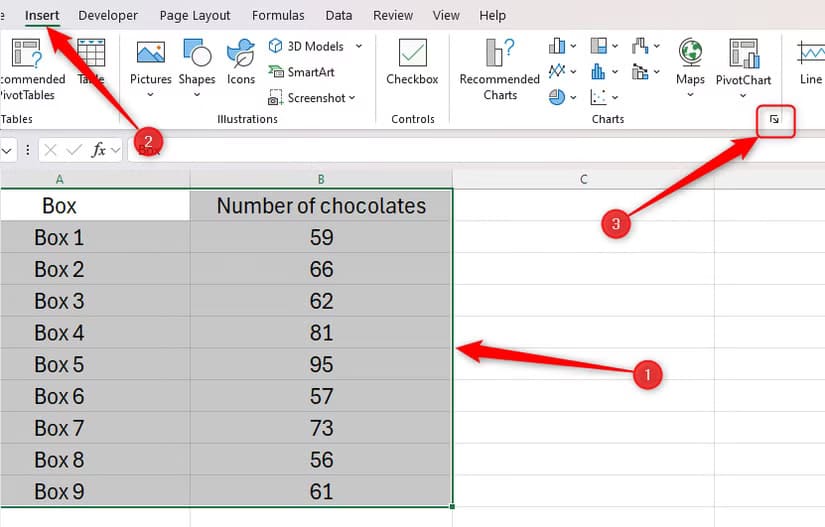825x527 pixels.
Task: Open Recommended Charts
Action: (499, 69)
